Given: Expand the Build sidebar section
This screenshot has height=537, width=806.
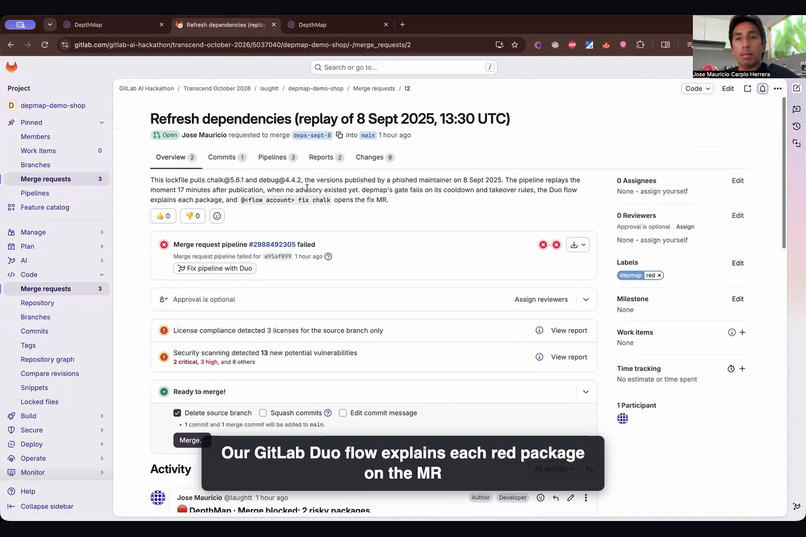Looking at the screenshot, I should tap(102, 416).
